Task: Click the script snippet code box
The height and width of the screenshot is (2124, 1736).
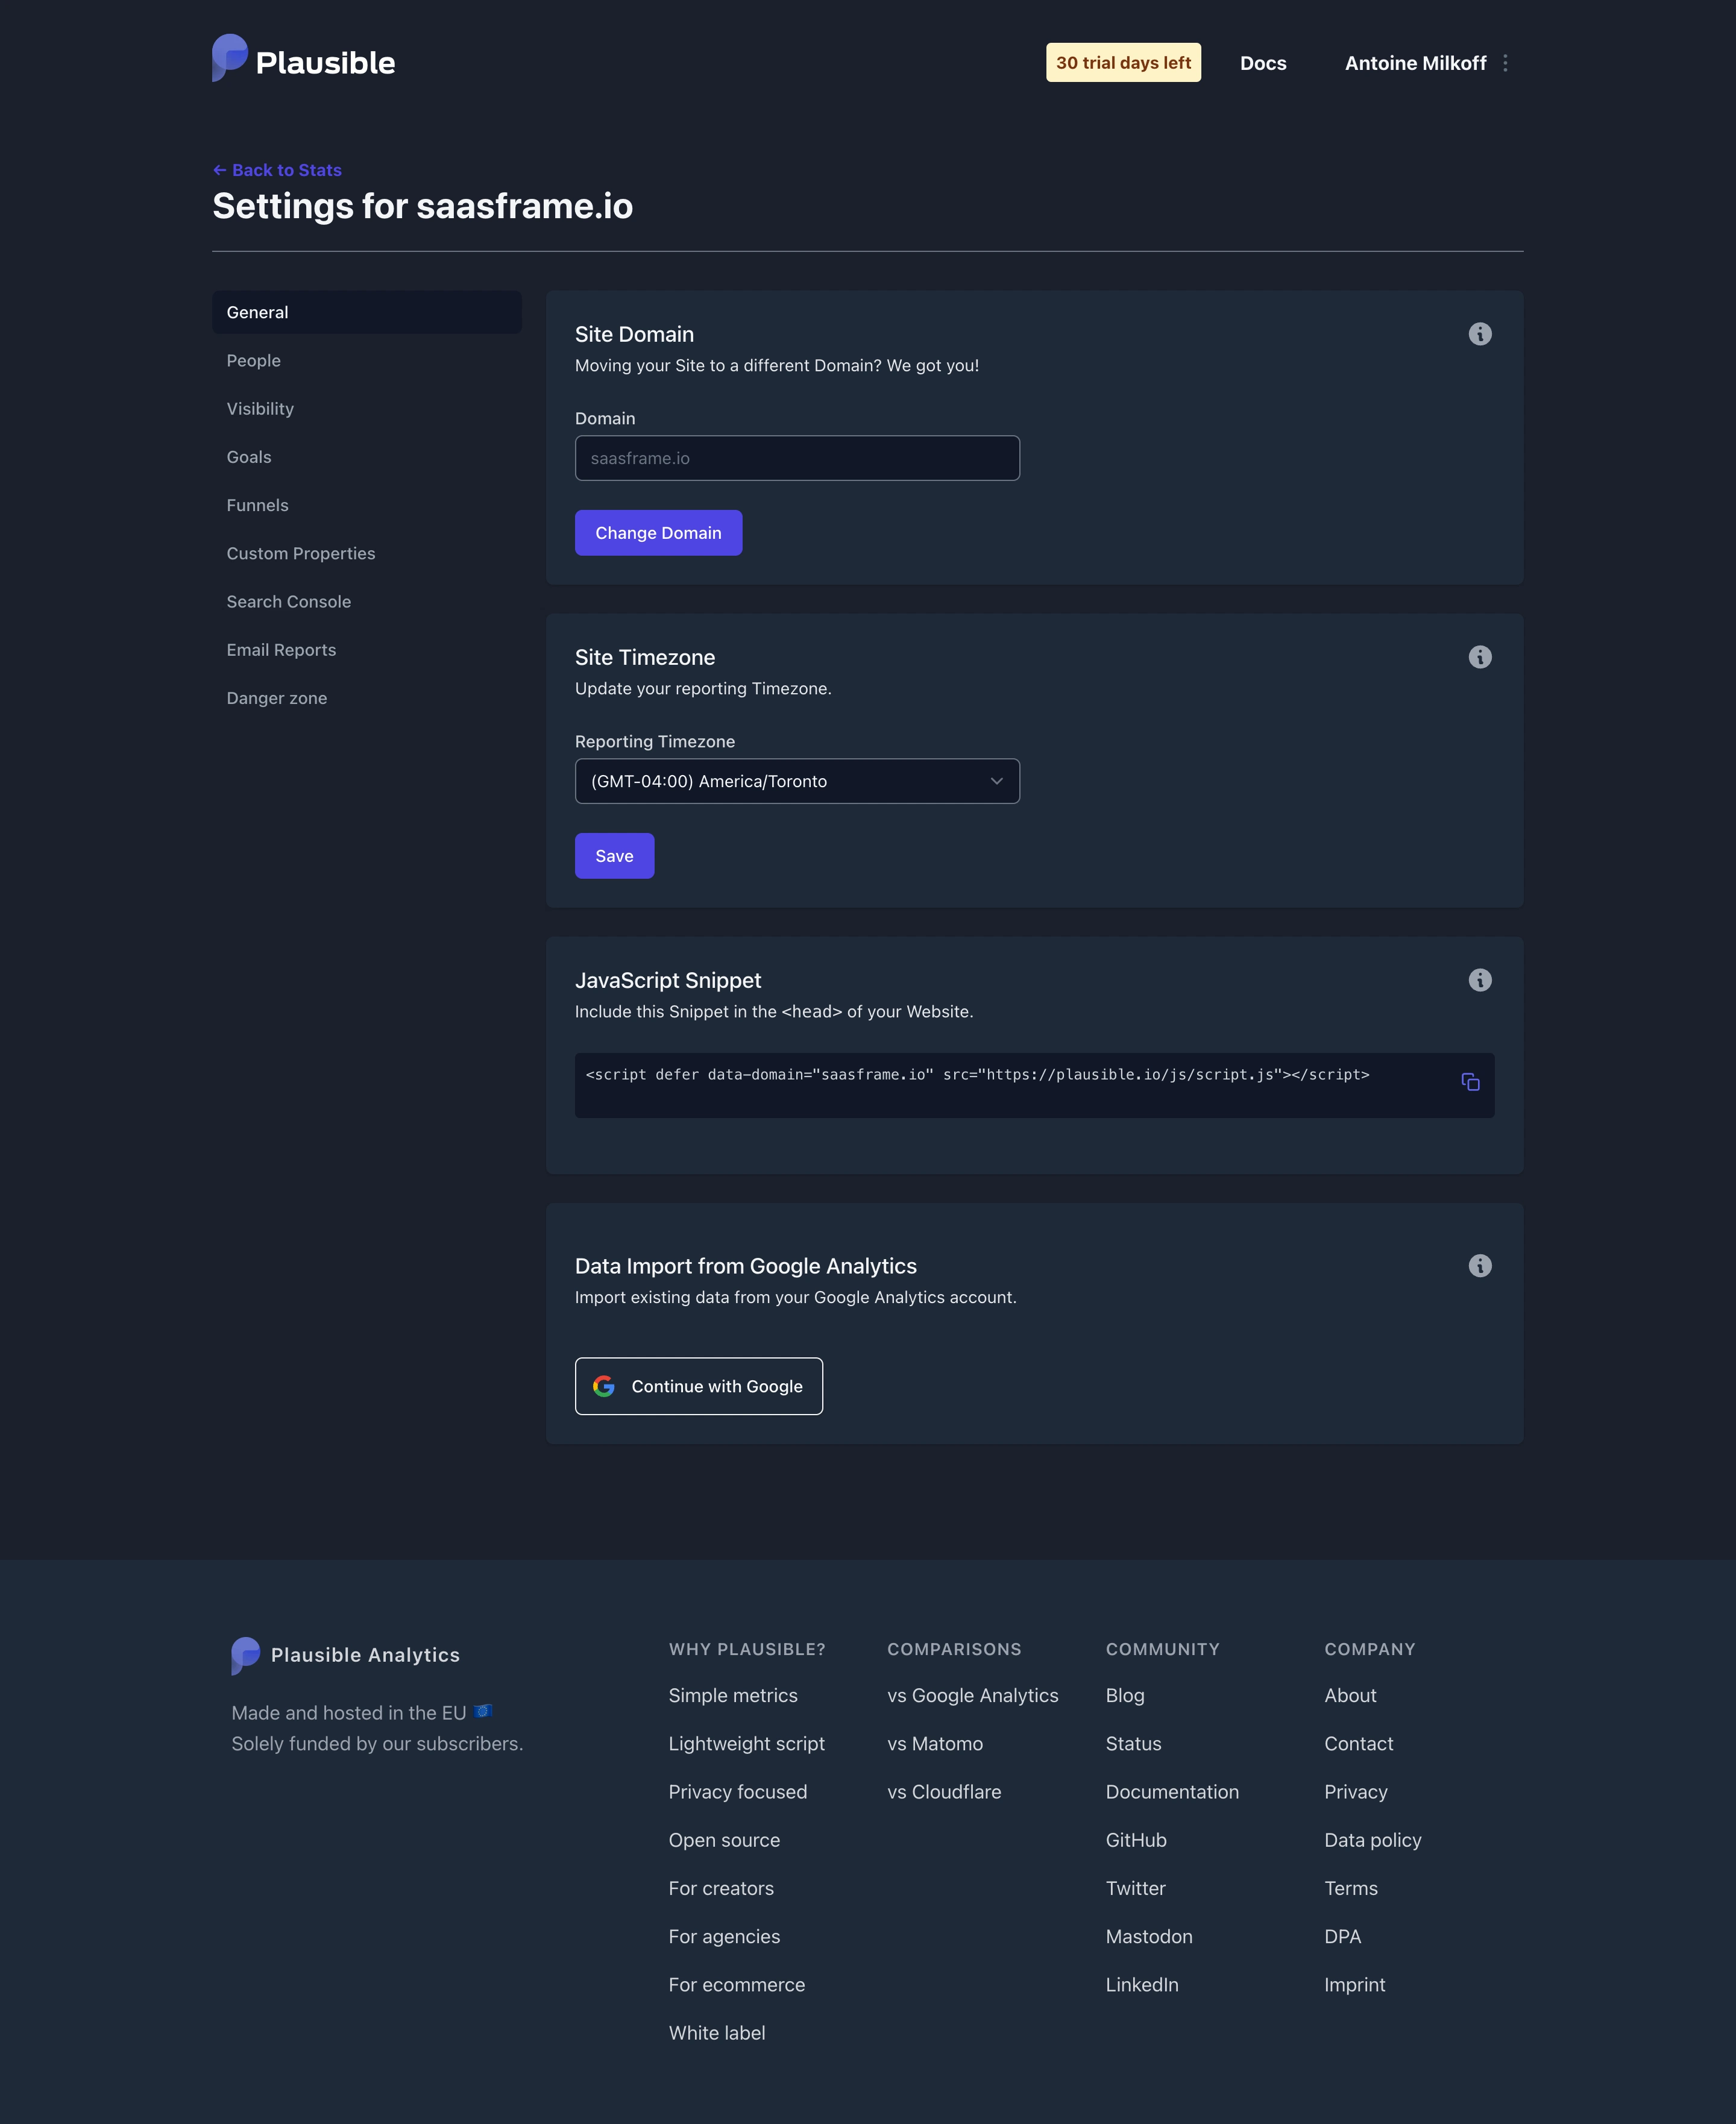Action: pos(1034,1085)
